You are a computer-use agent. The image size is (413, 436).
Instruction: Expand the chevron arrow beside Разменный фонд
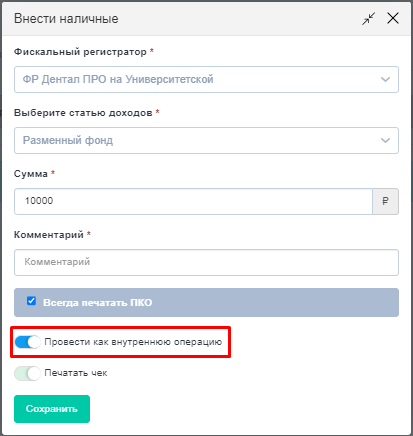(385, 140)
